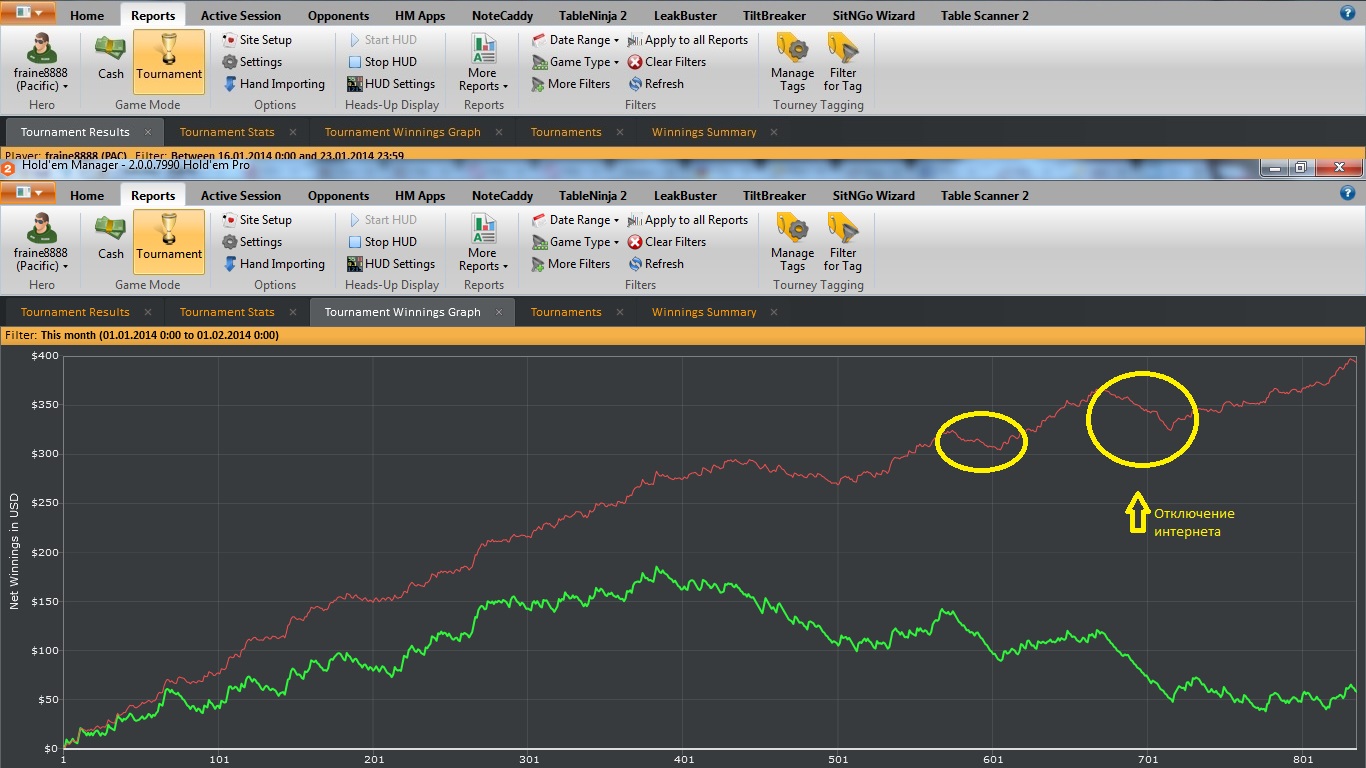1366x768 pixels.
Task: Open the TiltBreaker tab in the background window
Action: pyautogui.click(x=774, y=16)
